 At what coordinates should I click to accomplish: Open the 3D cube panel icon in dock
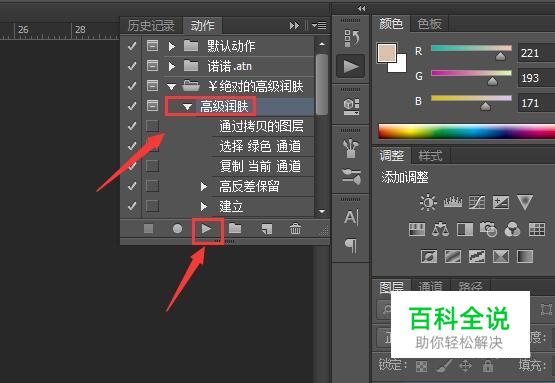click(351, 106)
